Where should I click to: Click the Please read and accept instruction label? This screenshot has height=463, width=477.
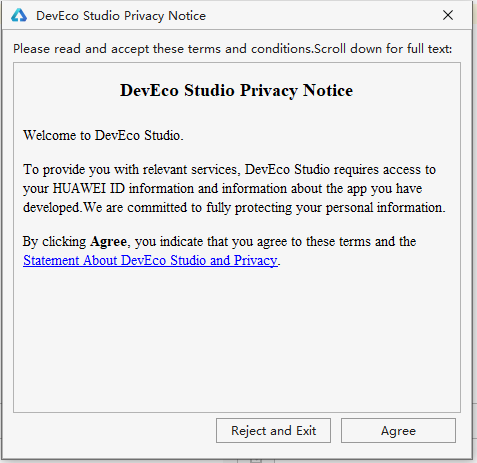point(233,49)
